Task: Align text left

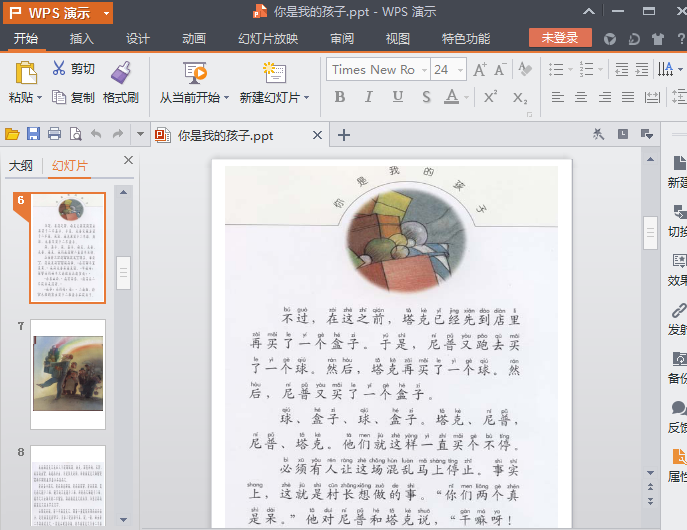Action: tap(558, 97)
